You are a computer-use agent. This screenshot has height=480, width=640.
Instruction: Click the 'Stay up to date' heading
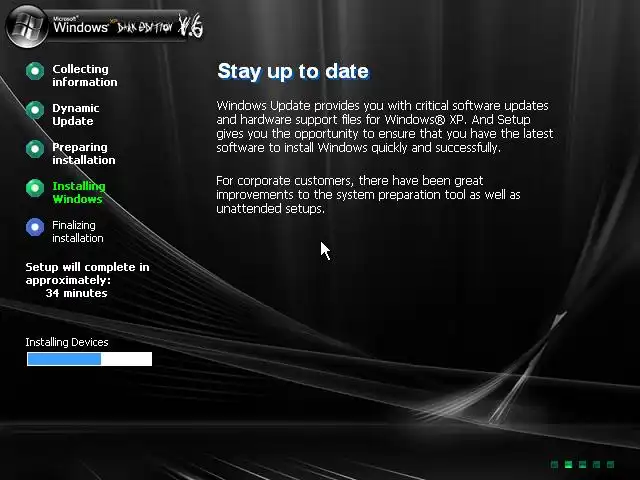coord(293,71)
